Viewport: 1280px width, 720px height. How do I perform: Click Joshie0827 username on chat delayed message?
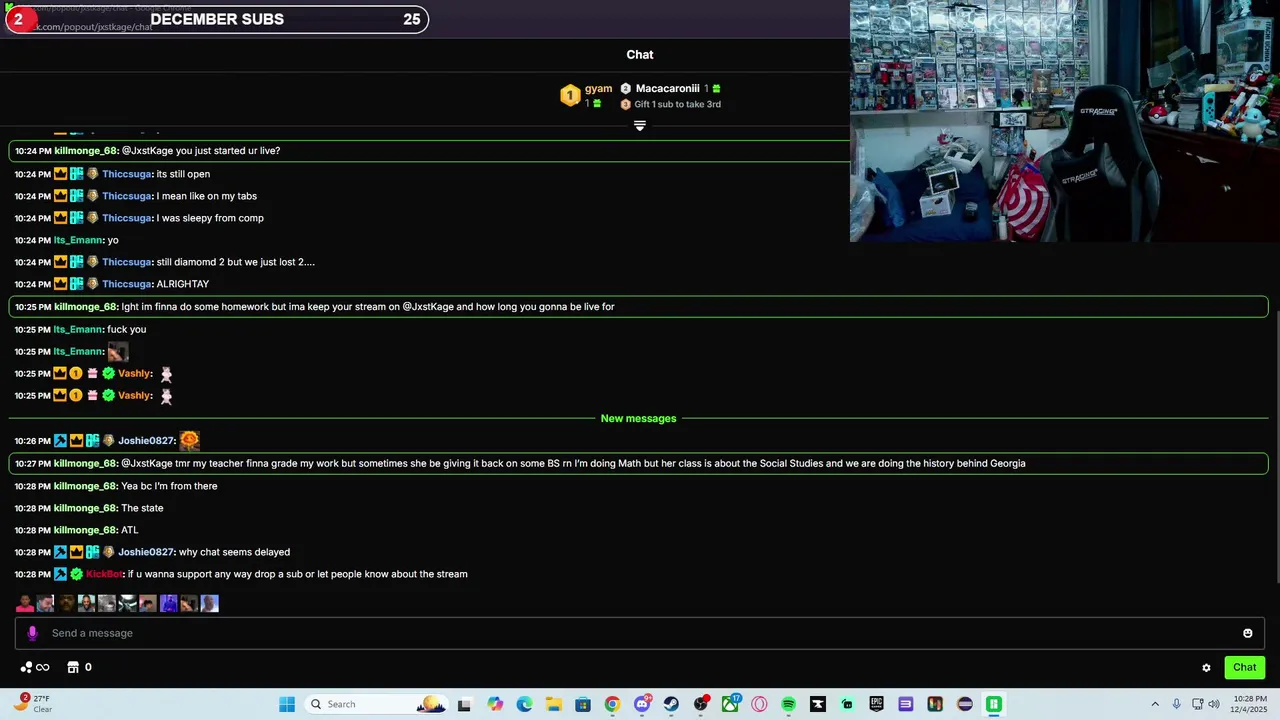coord(146,552)
